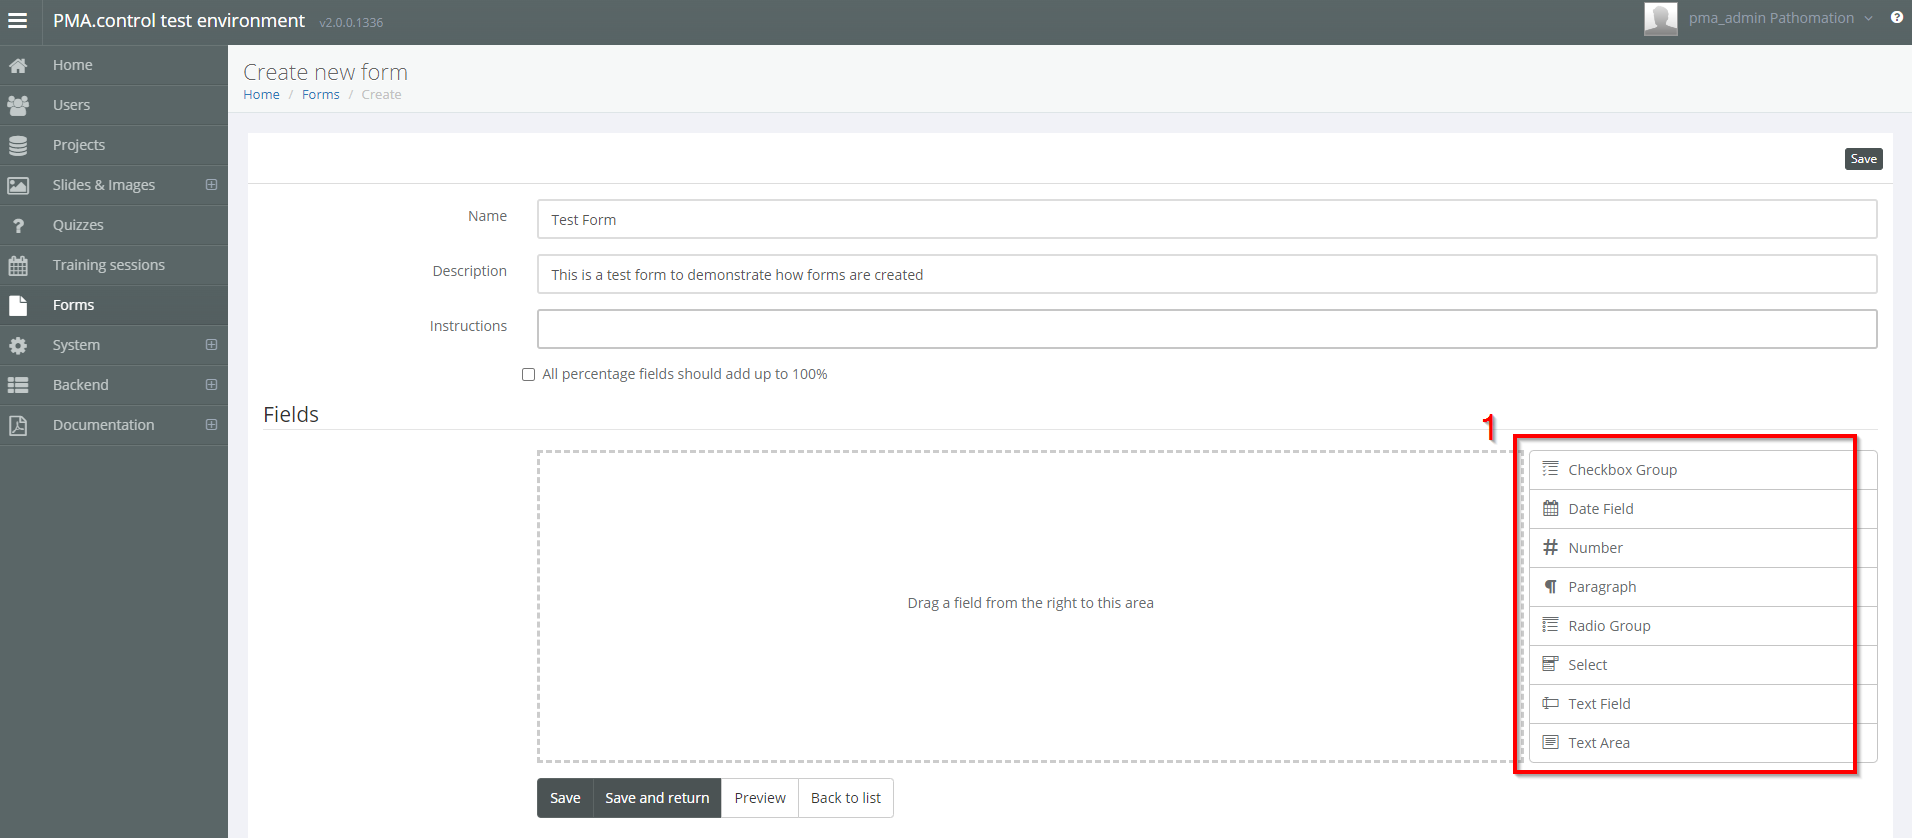
Task: Click the Text Area field icon
Action: [1550, 742]
